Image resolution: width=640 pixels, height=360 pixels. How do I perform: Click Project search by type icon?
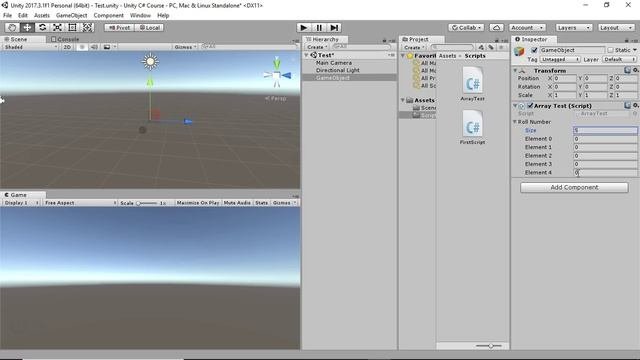click(481, 47)
